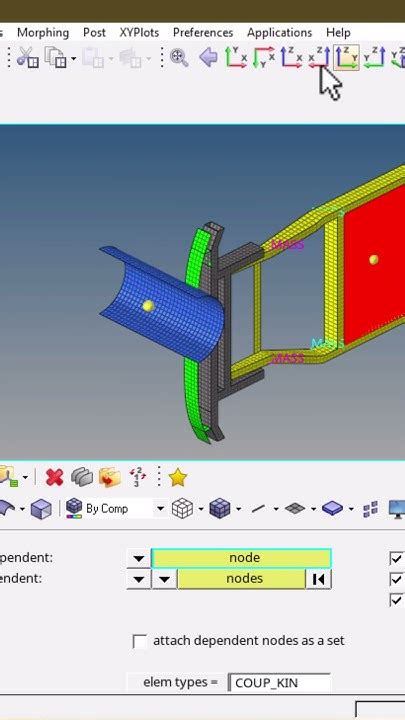Open the Preferences menu
The image size is (405, 720).
pyautogui.click(x=203, y=33)
